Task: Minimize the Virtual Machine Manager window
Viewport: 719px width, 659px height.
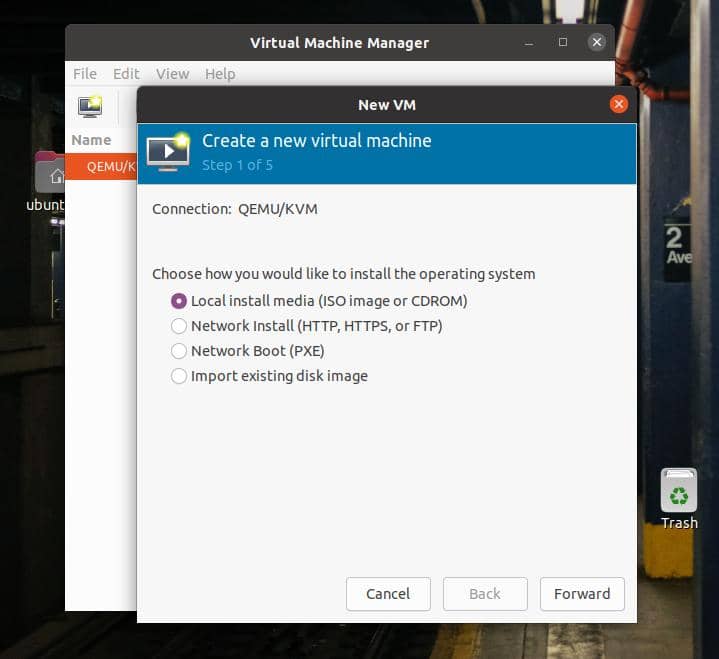Action: pos(528,42)
